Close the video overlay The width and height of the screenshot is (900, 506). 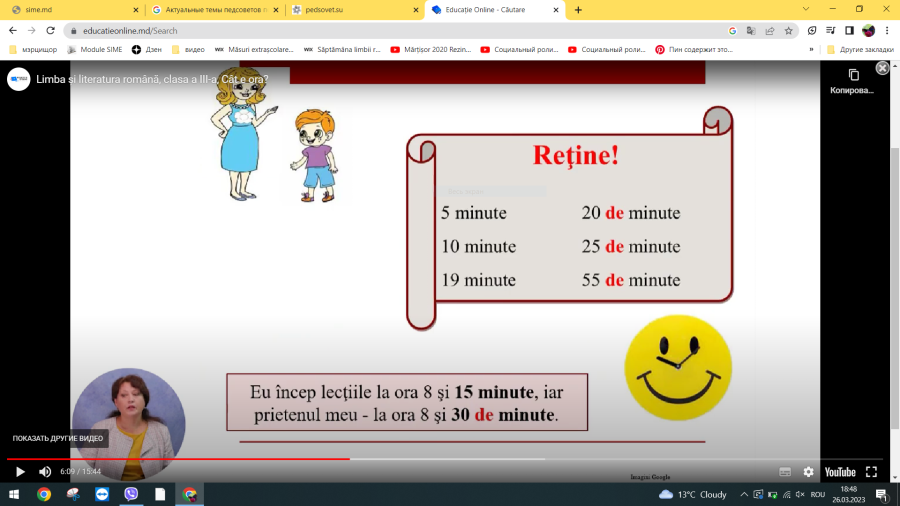pyautogui.click(x=882, y=68)
